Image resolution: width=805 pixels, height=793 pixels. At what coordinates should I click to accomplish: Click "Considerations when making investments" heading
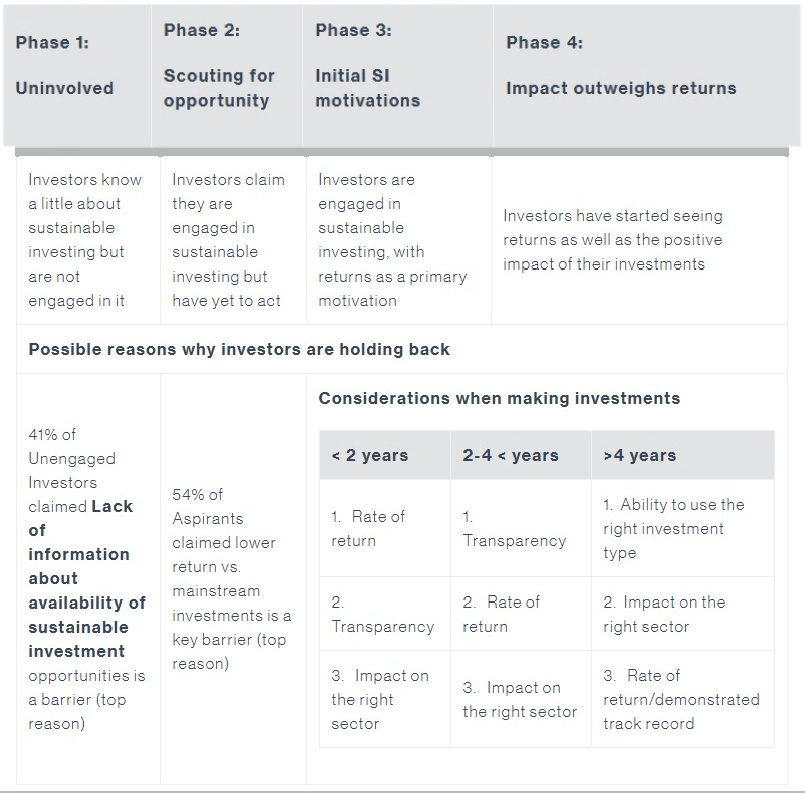[499, 398]
